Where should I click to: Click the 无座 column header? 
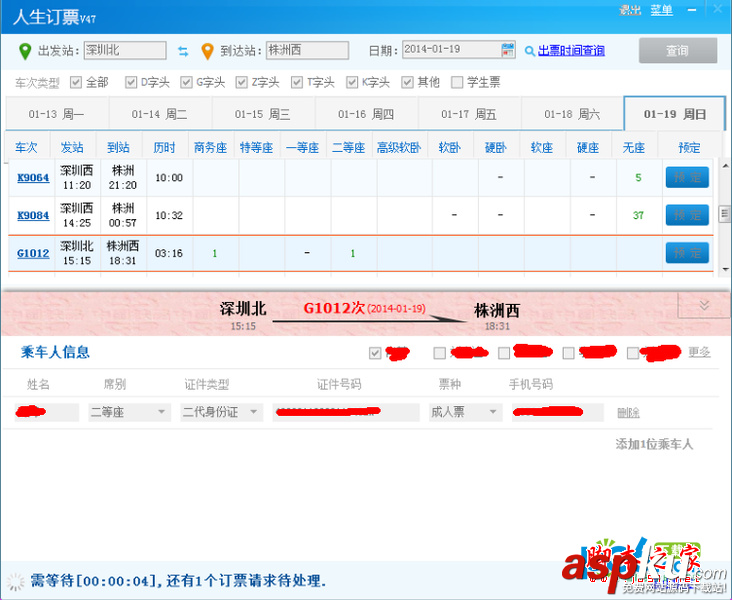coord(633,148)
